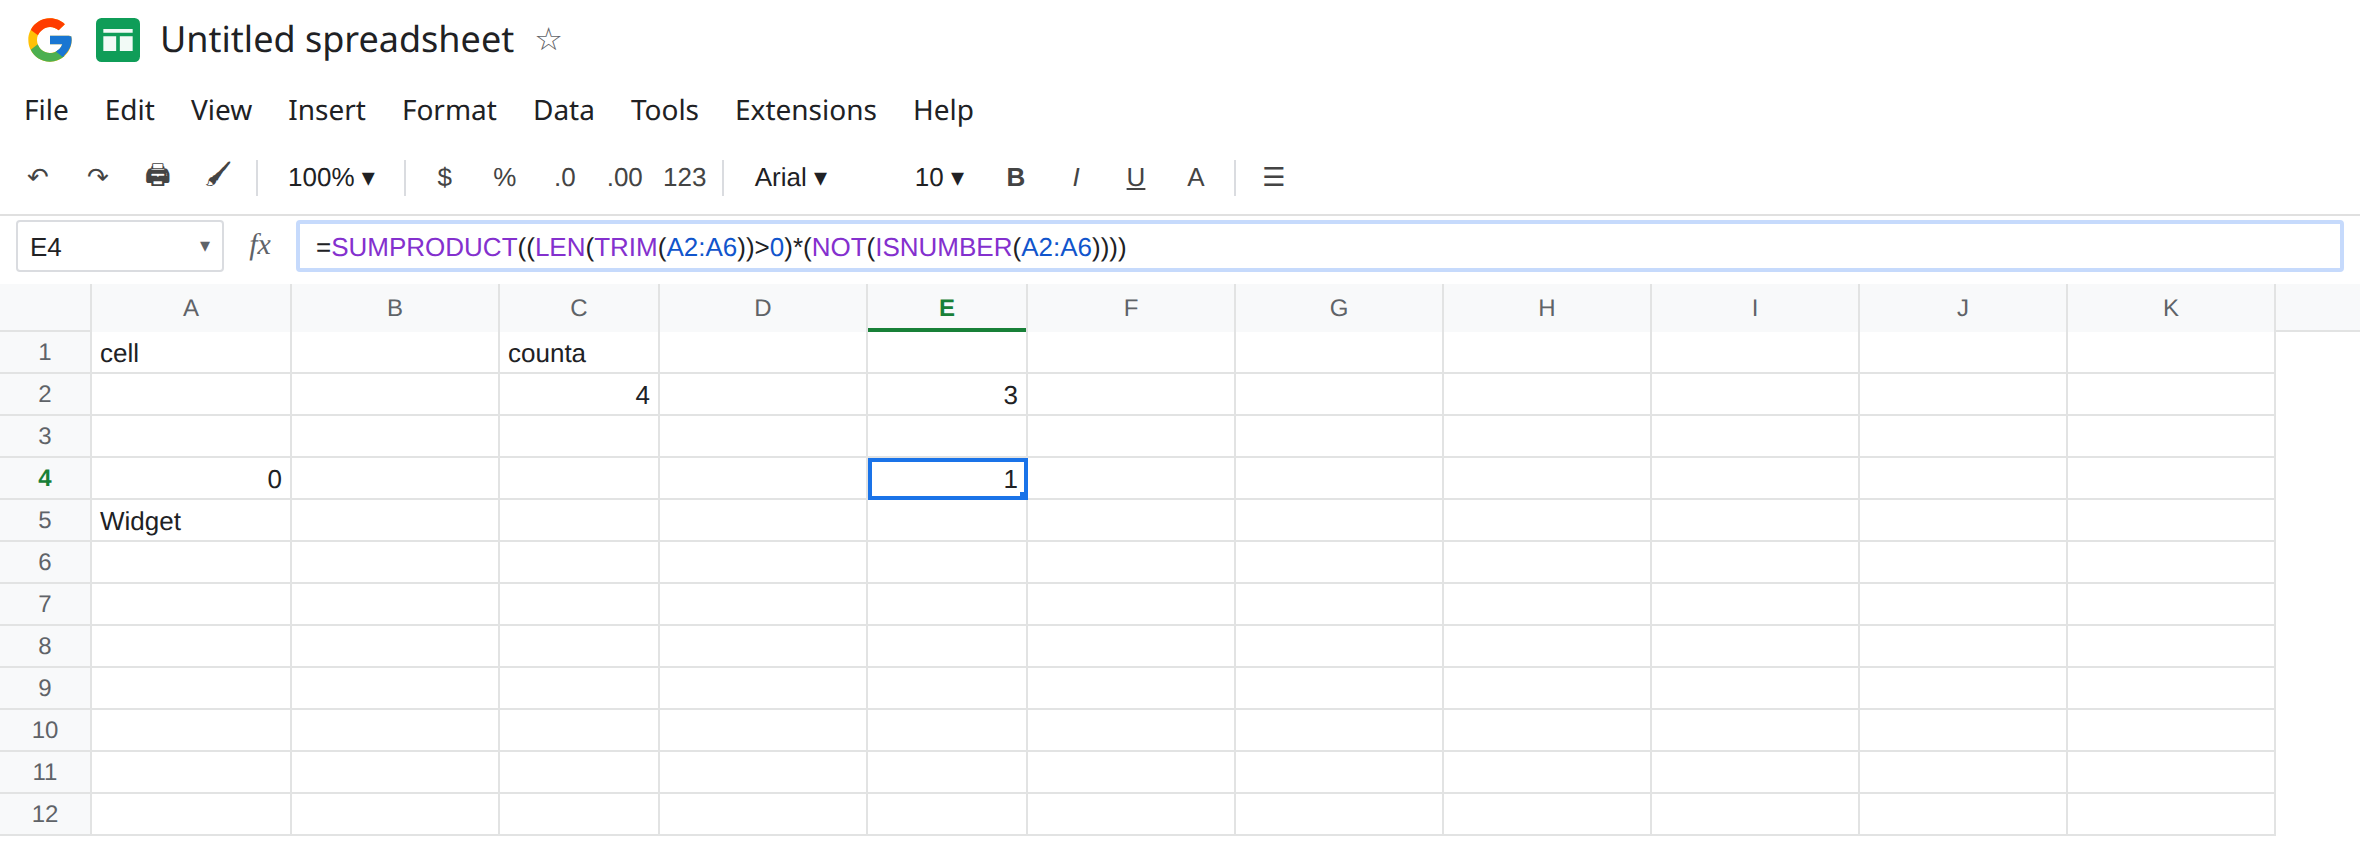This screenshot has height=848, width=2360.
Task: Click the SUMPRODUCT formula bar
Action: coord(1319,246)
